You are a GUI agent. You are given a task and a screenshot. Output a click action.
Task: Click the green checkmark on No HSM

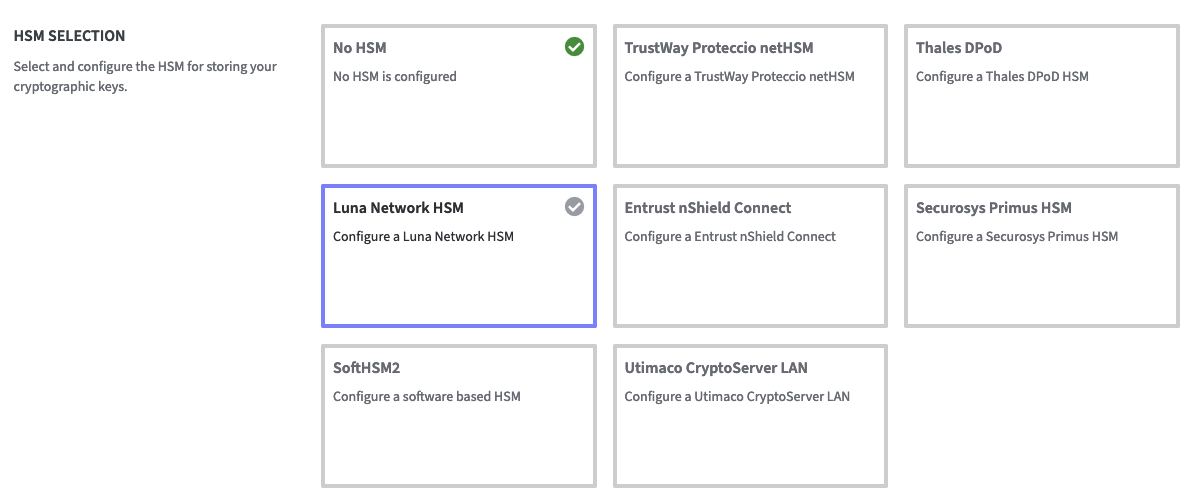(574, 47)
